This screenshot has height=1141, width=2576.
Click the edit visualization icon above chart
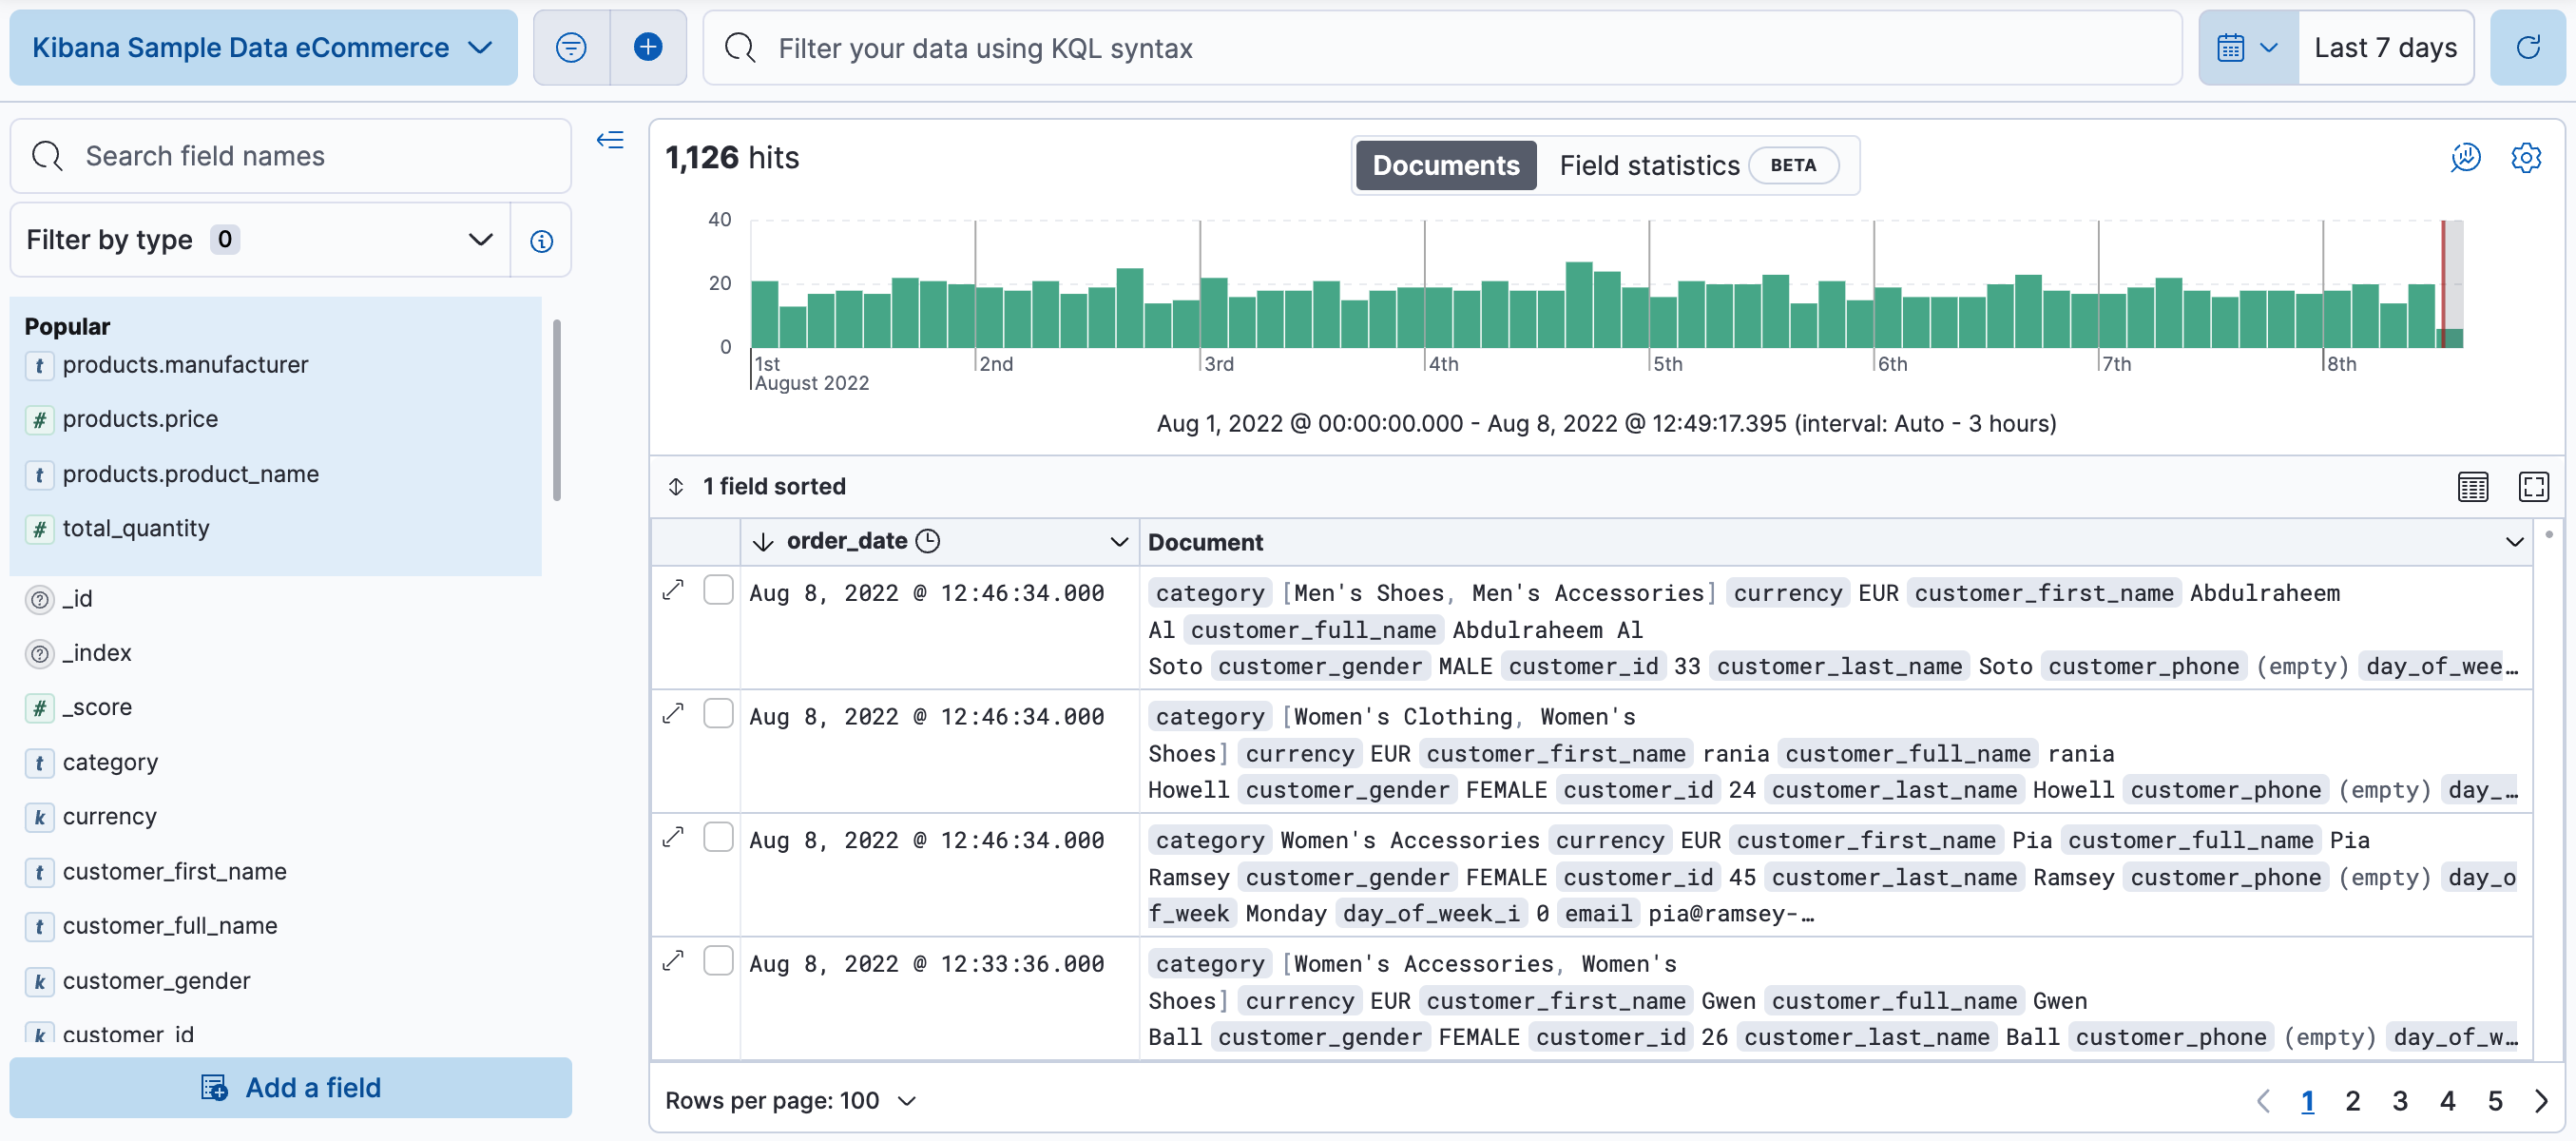[2465, 157]
